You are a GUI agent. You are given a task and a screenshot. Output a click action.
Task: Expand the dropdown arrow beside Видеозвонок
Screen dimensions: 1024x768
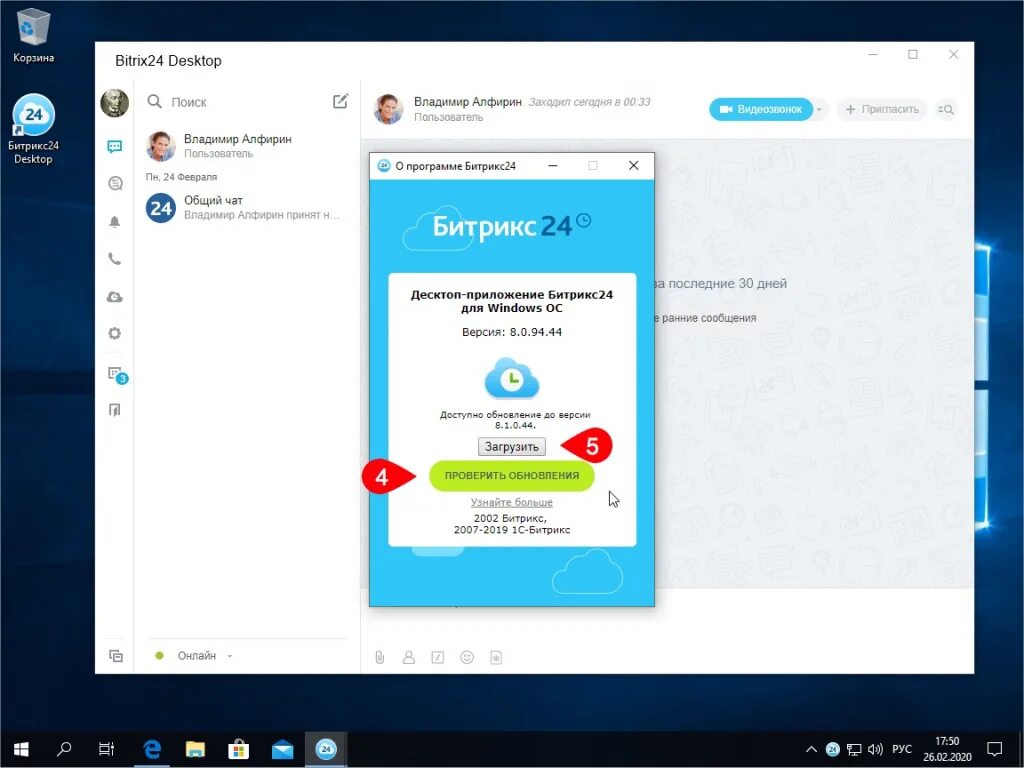click(x=819, y=109)
